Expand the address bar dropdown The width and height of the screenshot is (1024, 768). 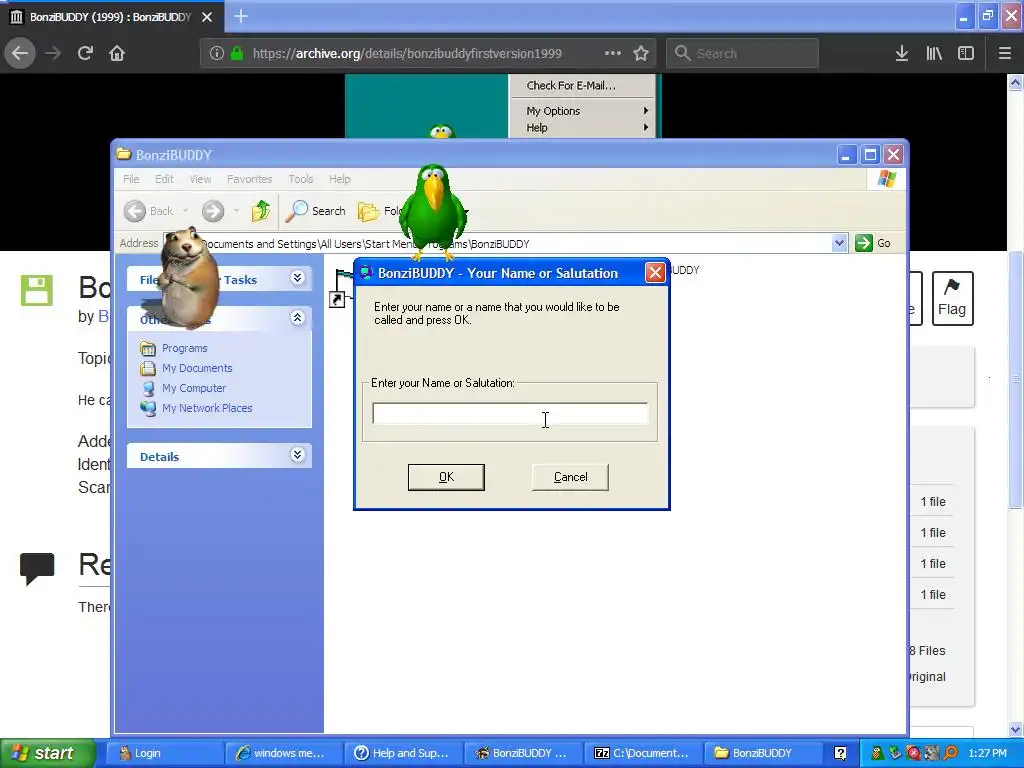pos(839,244)
